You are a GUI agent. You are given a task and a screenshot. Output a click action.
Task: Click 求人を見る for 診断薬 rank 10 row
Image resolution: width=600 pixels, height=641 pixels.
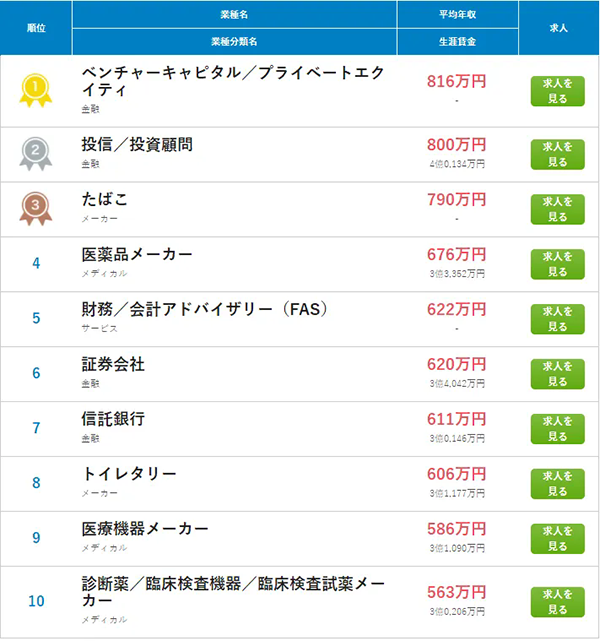557,602
